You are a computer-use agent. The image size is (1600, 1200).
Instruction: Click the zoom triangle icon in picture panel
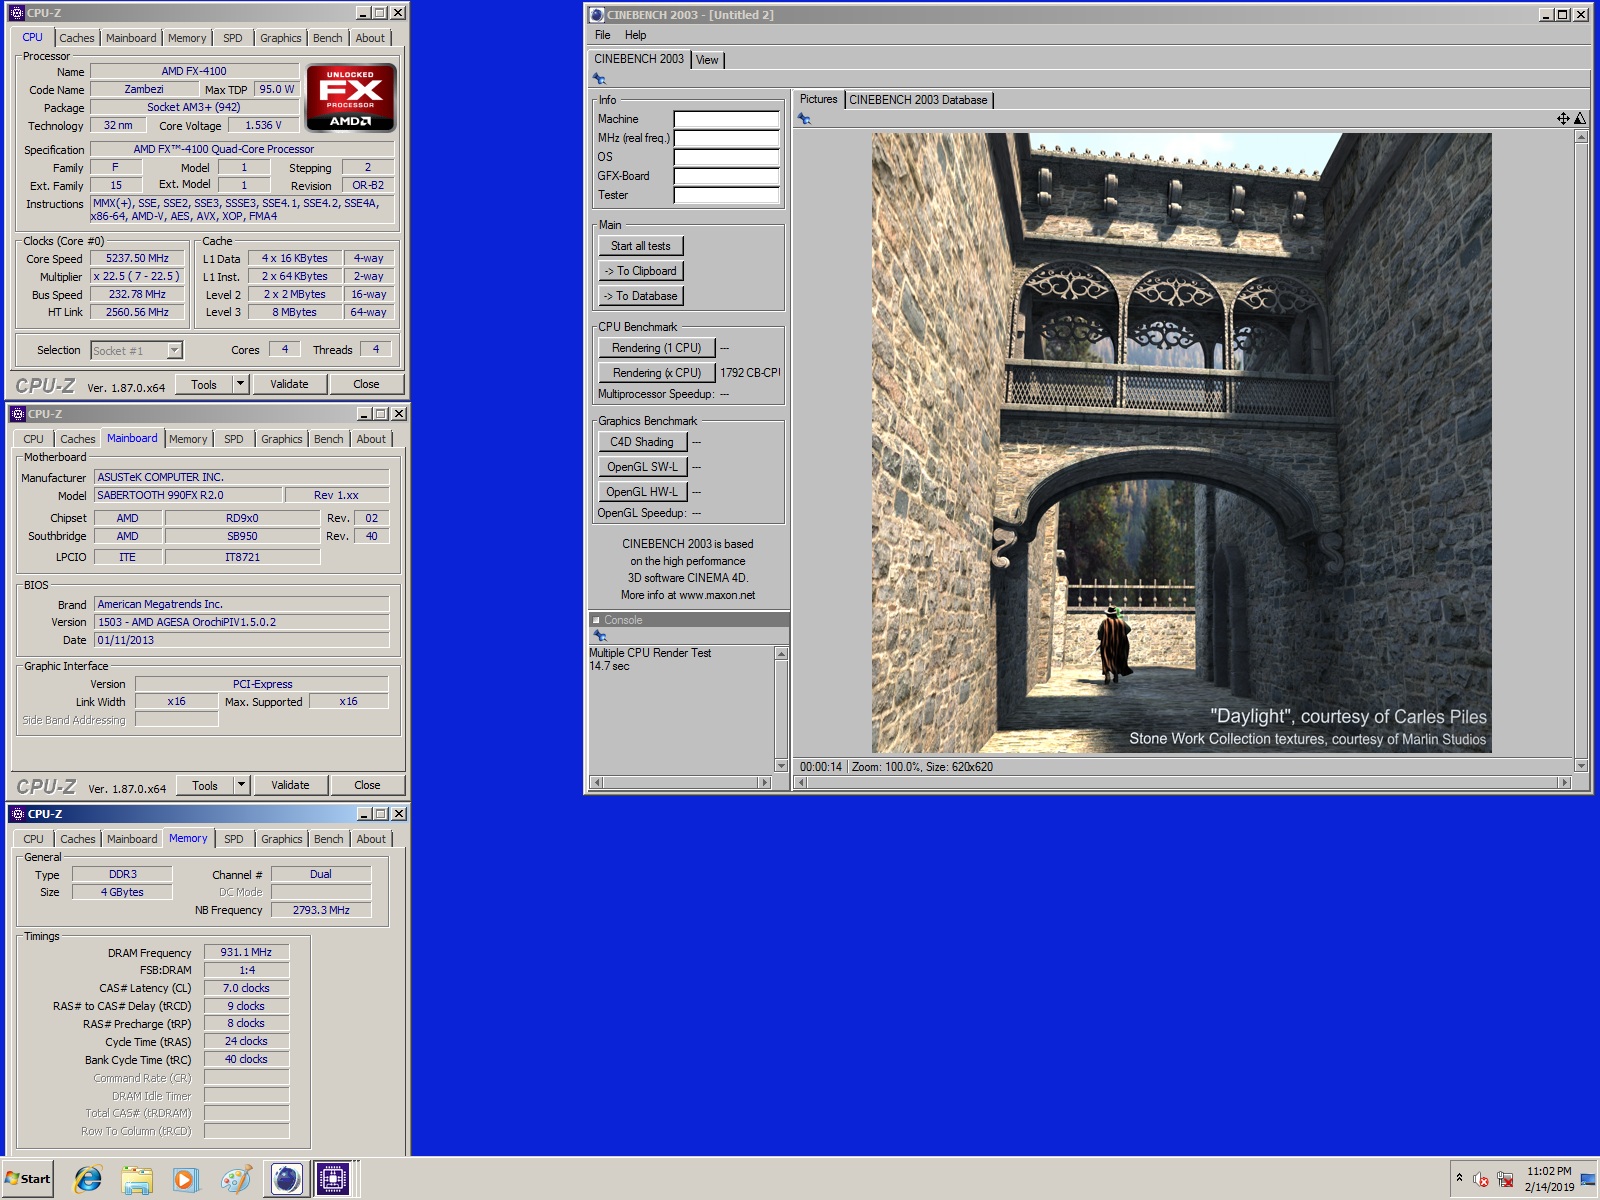coord(1580,119)
